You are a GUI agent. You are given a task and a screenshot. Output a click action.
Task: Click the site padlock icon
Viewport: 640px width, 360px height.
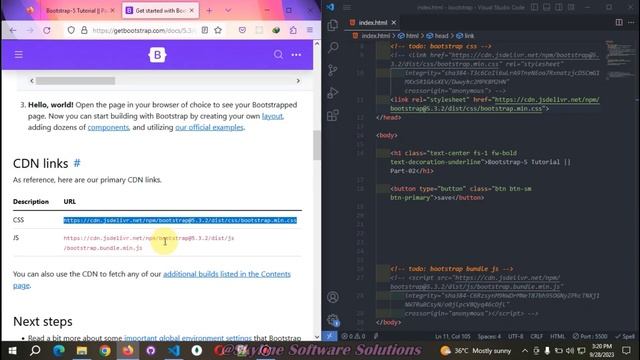tap(84, 30)
